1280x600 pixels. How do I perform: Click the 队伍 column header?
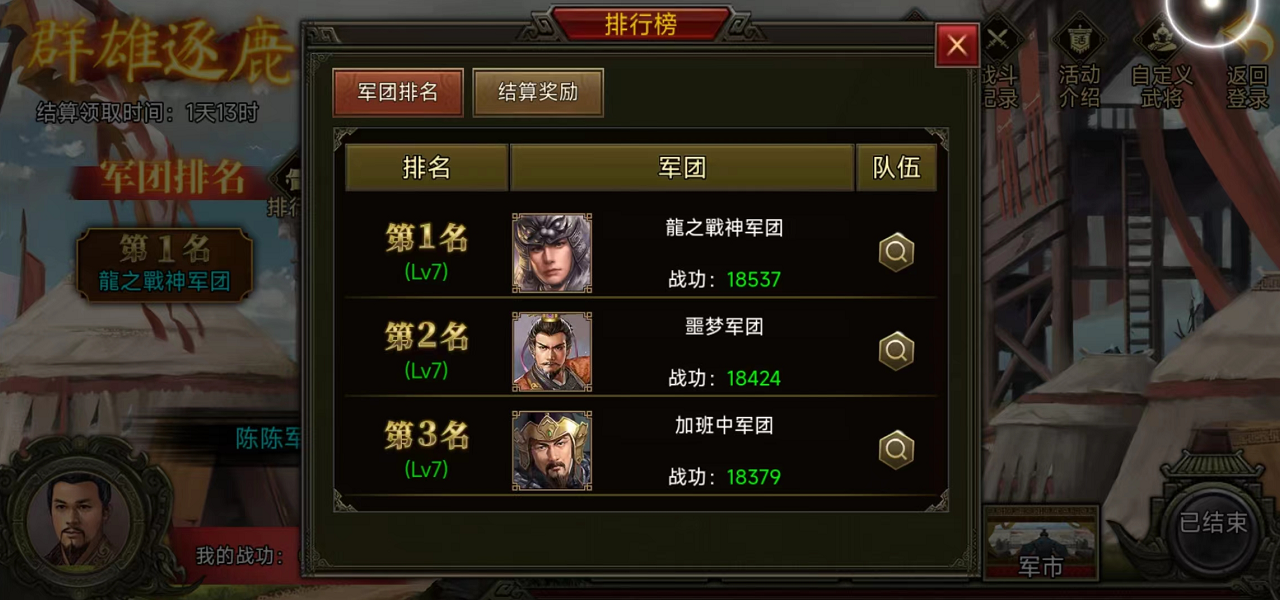point(897,168)
